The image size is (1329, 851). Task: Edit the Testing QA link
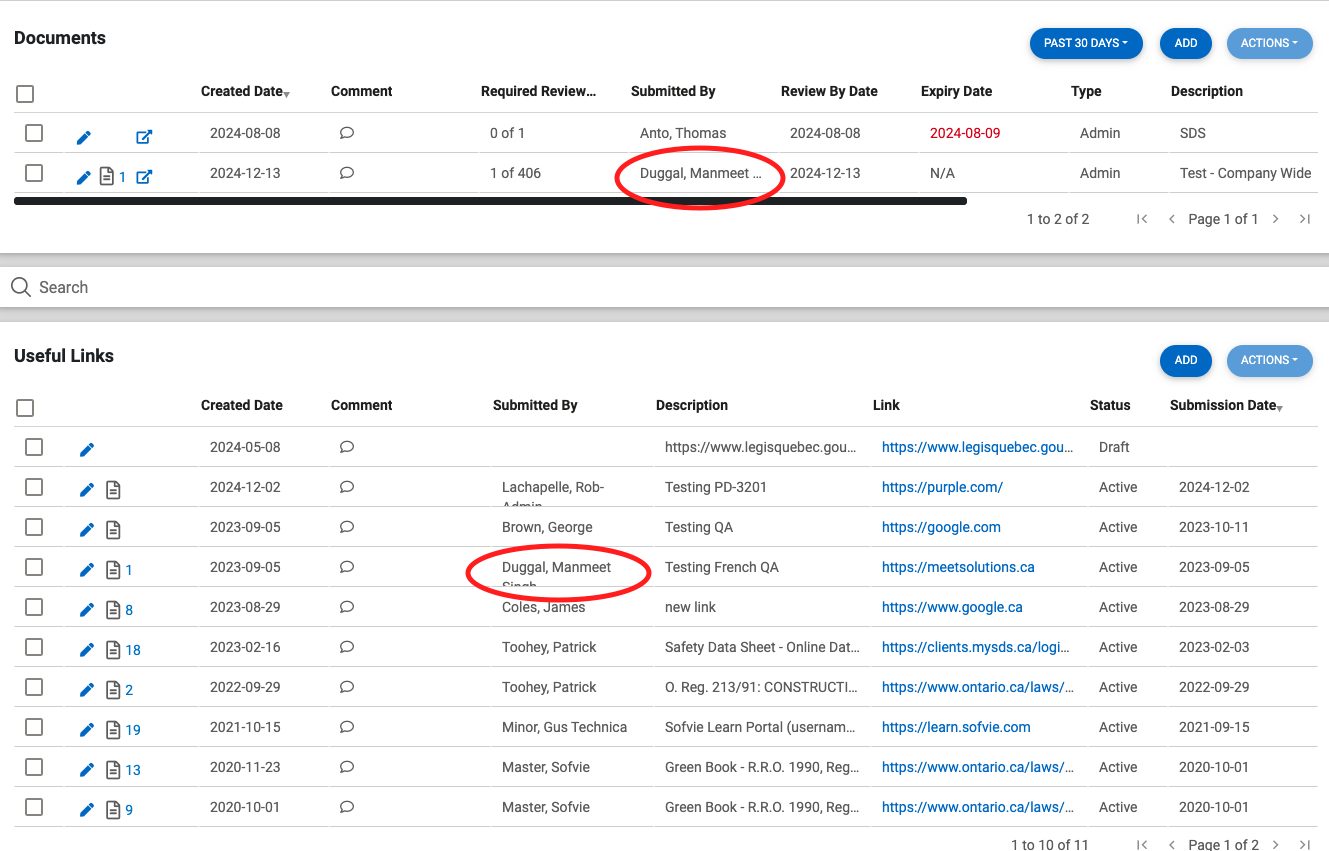click(87, 530)
